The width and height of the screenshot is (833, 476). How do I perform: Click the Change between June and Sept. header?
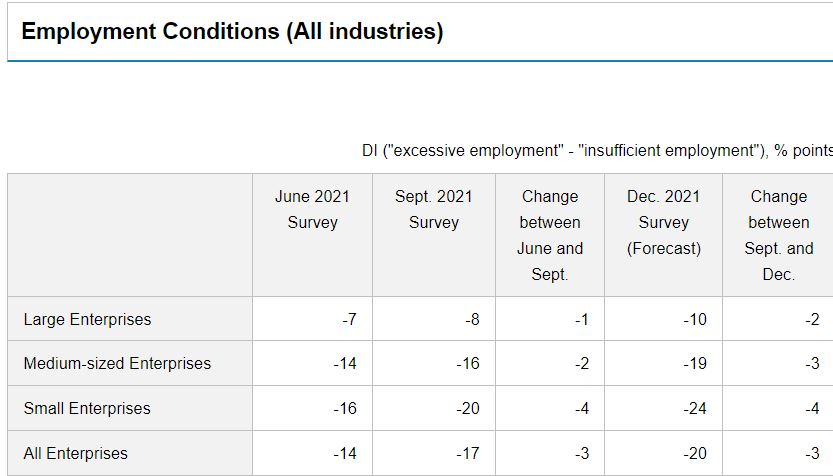(549, 235)
